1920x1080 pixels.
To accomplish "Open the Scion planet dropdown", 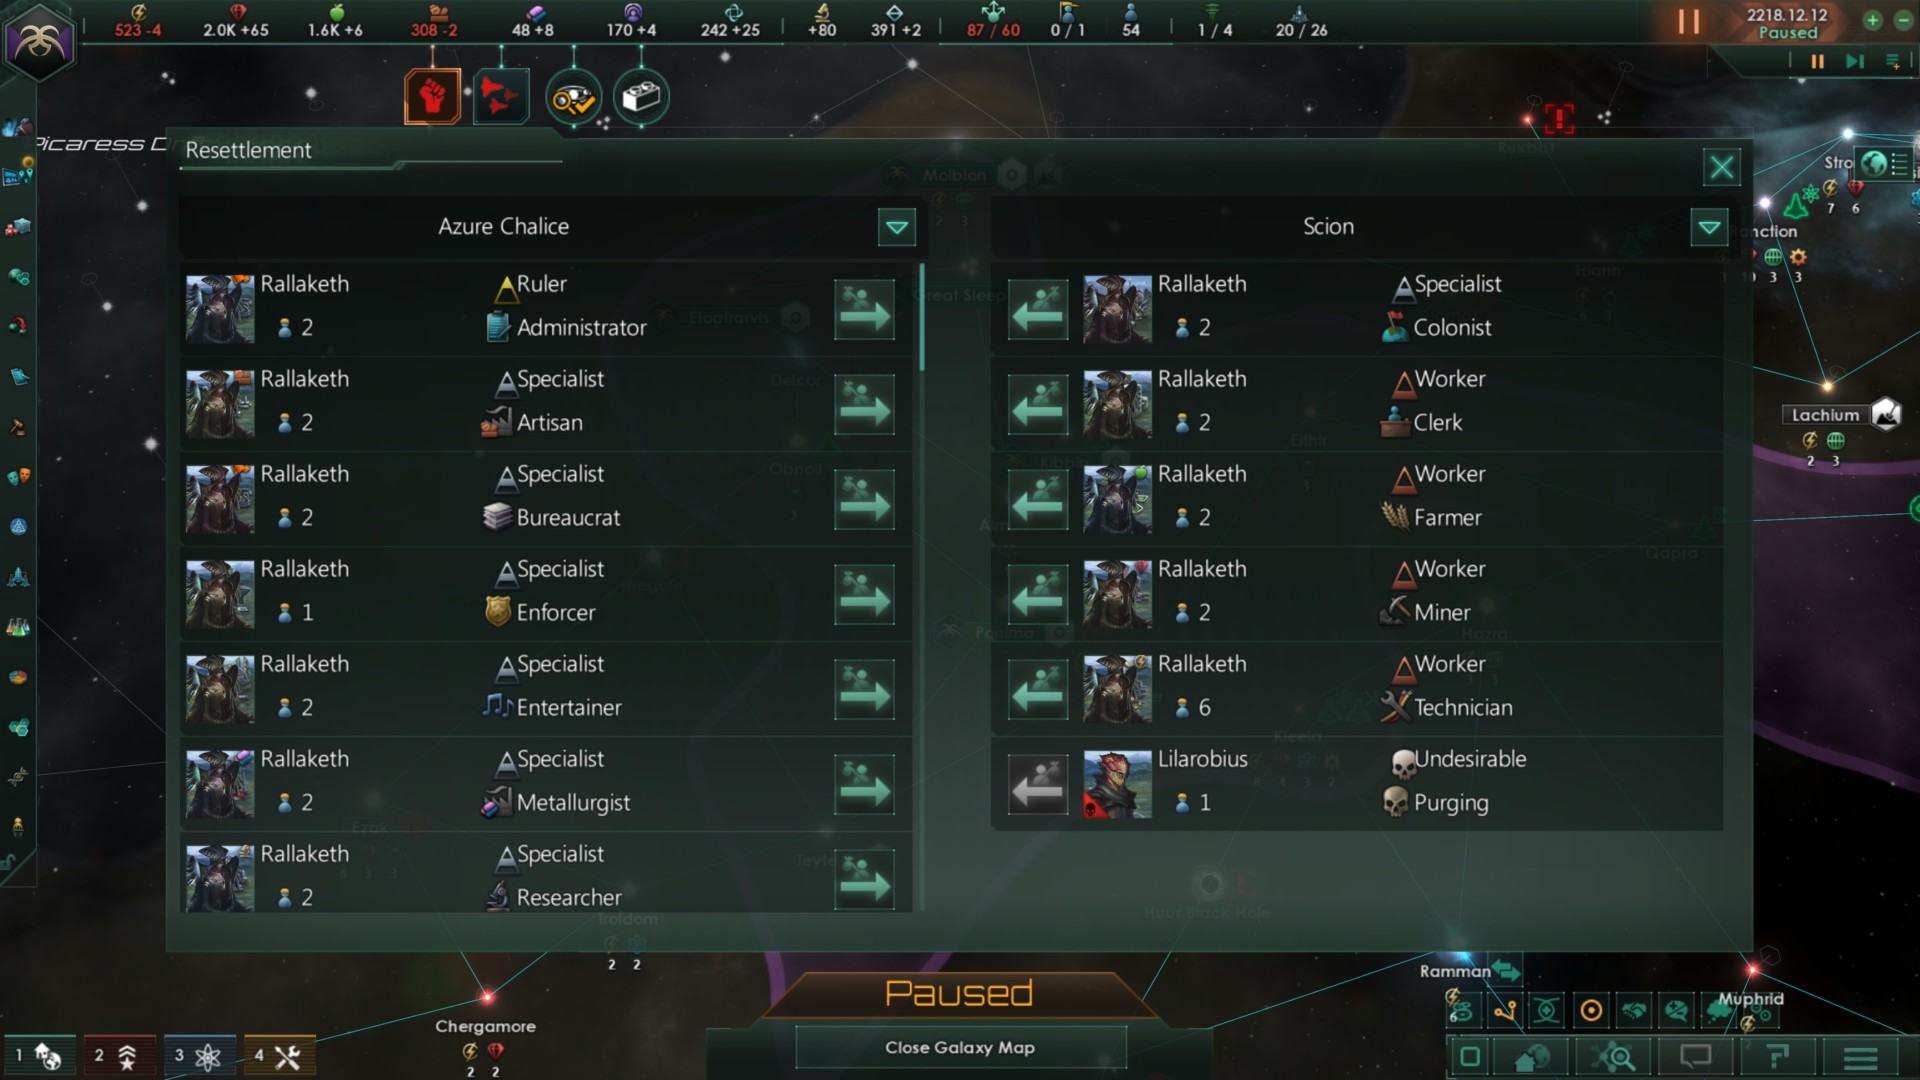I will 1709,227.
